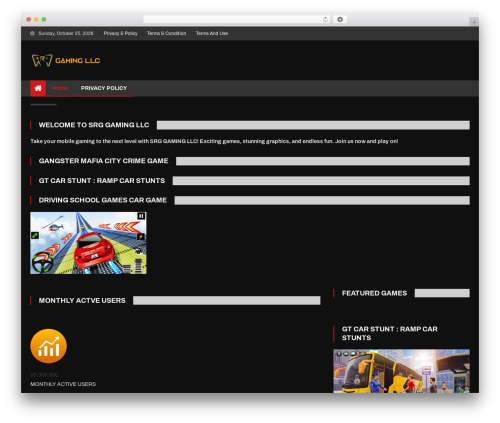Click the Sunday October date text
Viewport: 500px width, 423px height.
[66, 33]
